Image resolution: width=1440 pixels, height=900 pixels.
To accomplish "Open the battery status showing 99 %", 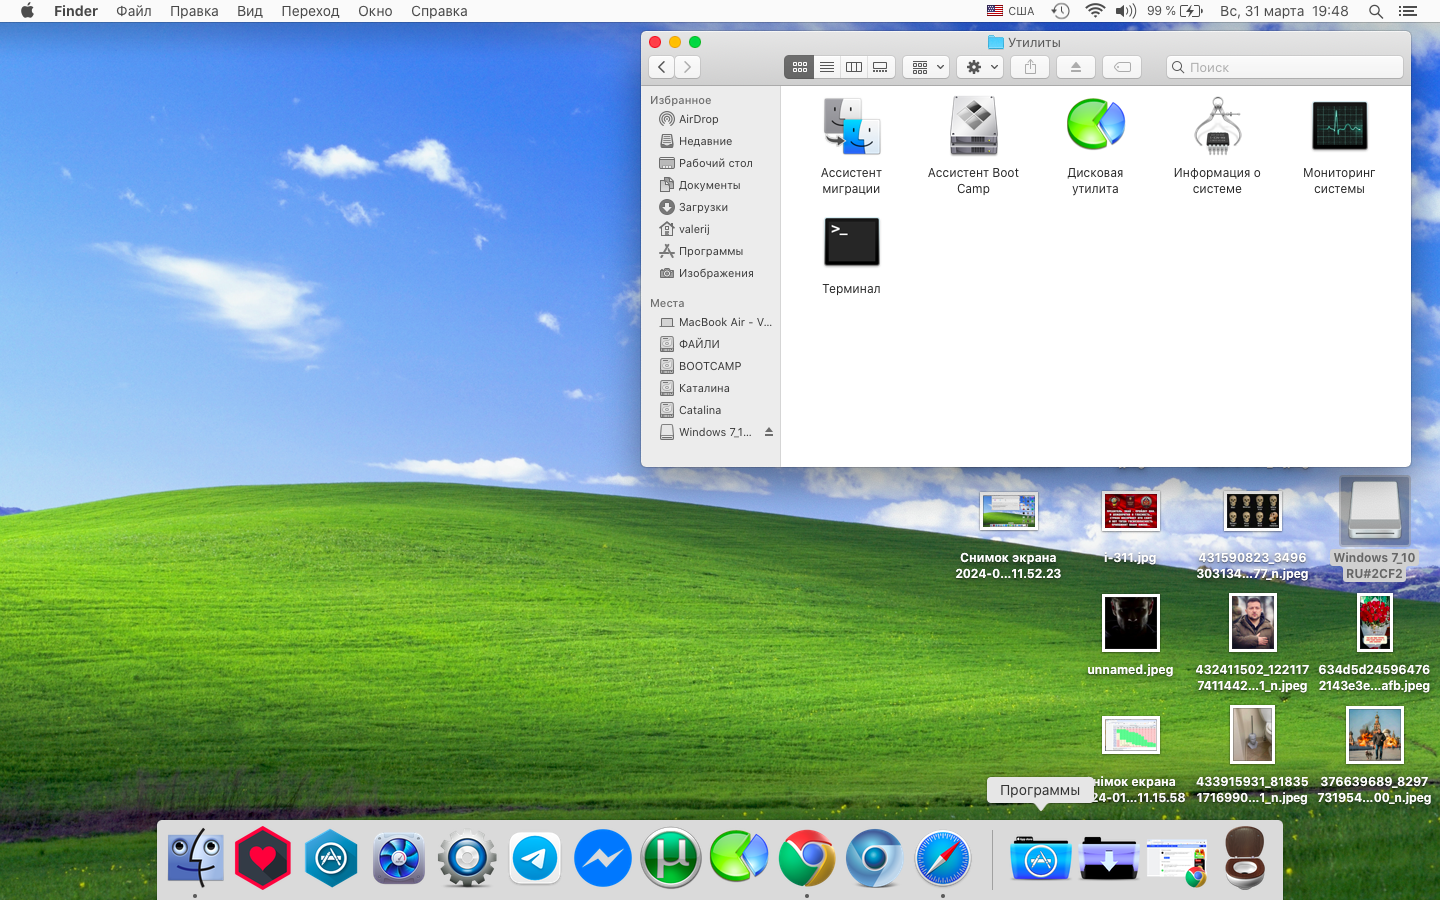I will (1175, 11).
